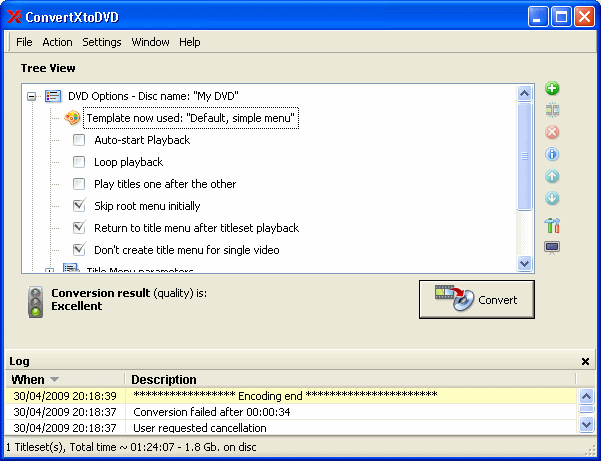Click the preview monitor icon
The height and width of the screenshot is (461, 601).
tap(552, 248)
